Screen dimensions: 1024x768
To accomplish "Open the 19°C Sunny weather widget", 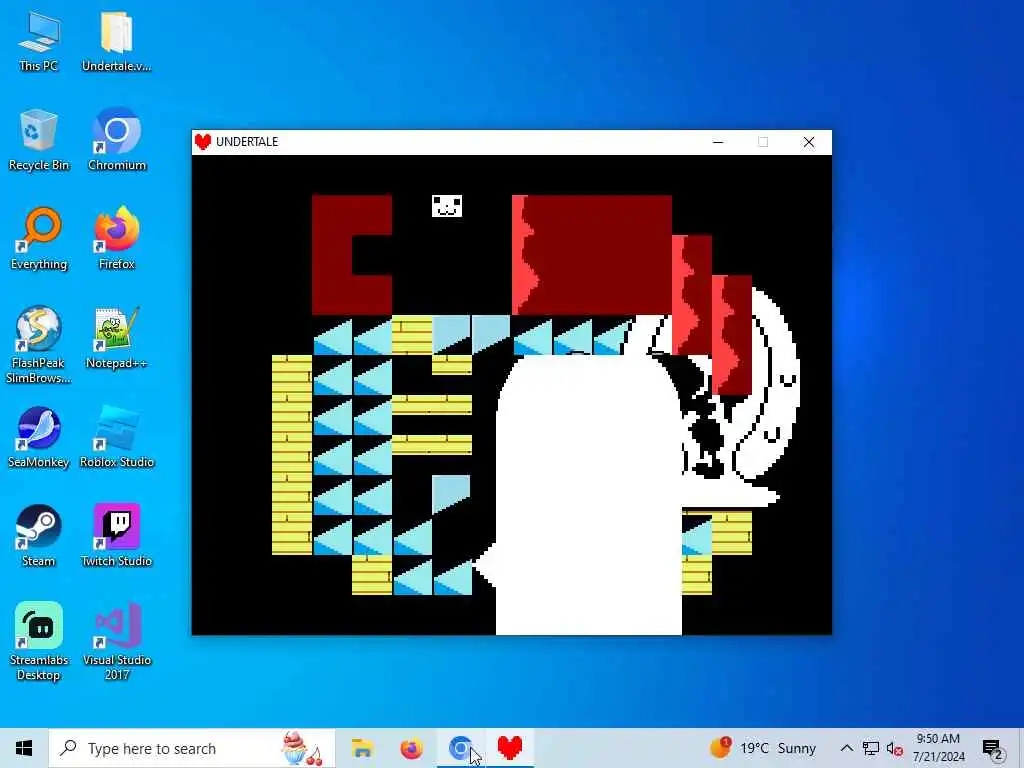I will pos(763,748).
